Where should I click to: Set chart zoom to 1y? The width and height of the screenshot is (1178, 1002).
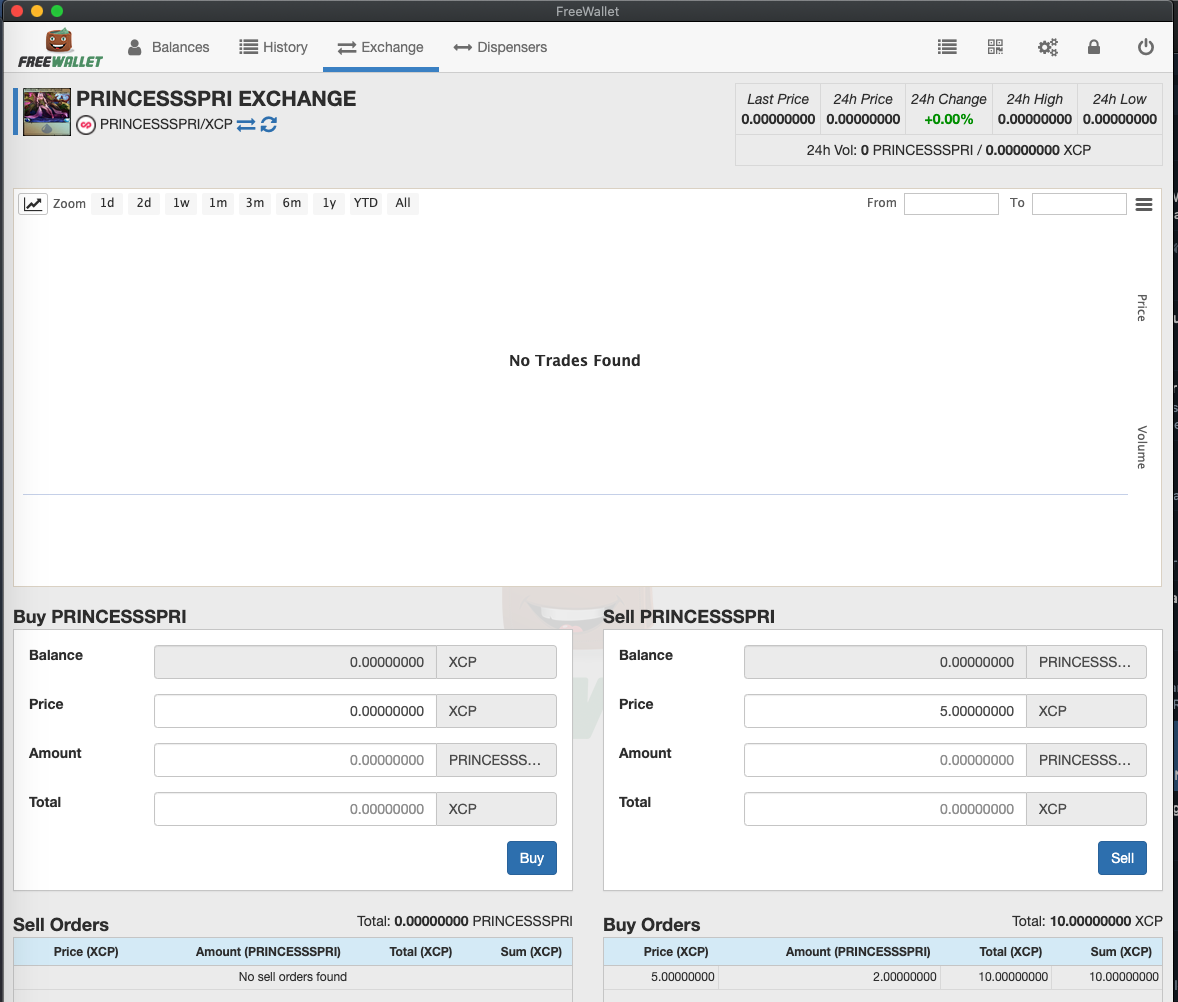pyautogui.click(x=329, y=204)
